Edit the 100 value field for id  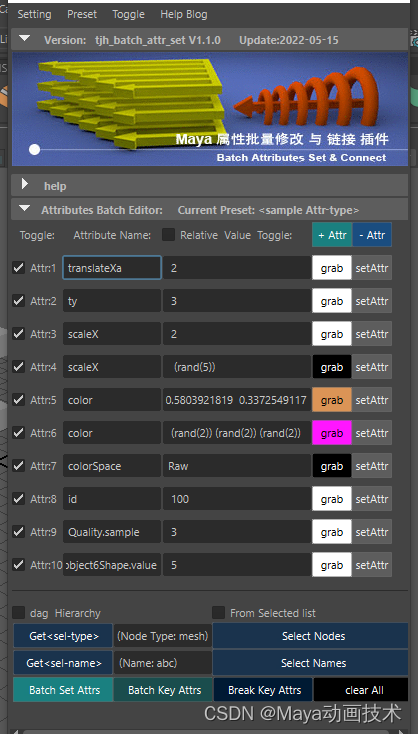click(237, 499)
